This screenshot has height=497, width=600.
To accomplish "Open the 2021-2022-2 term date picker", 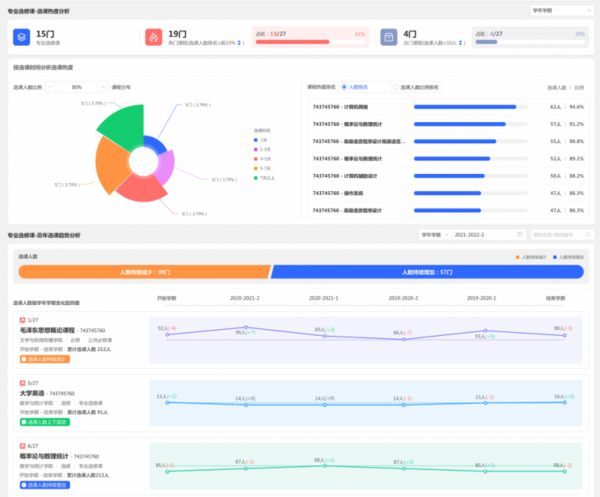I will 489,235.
